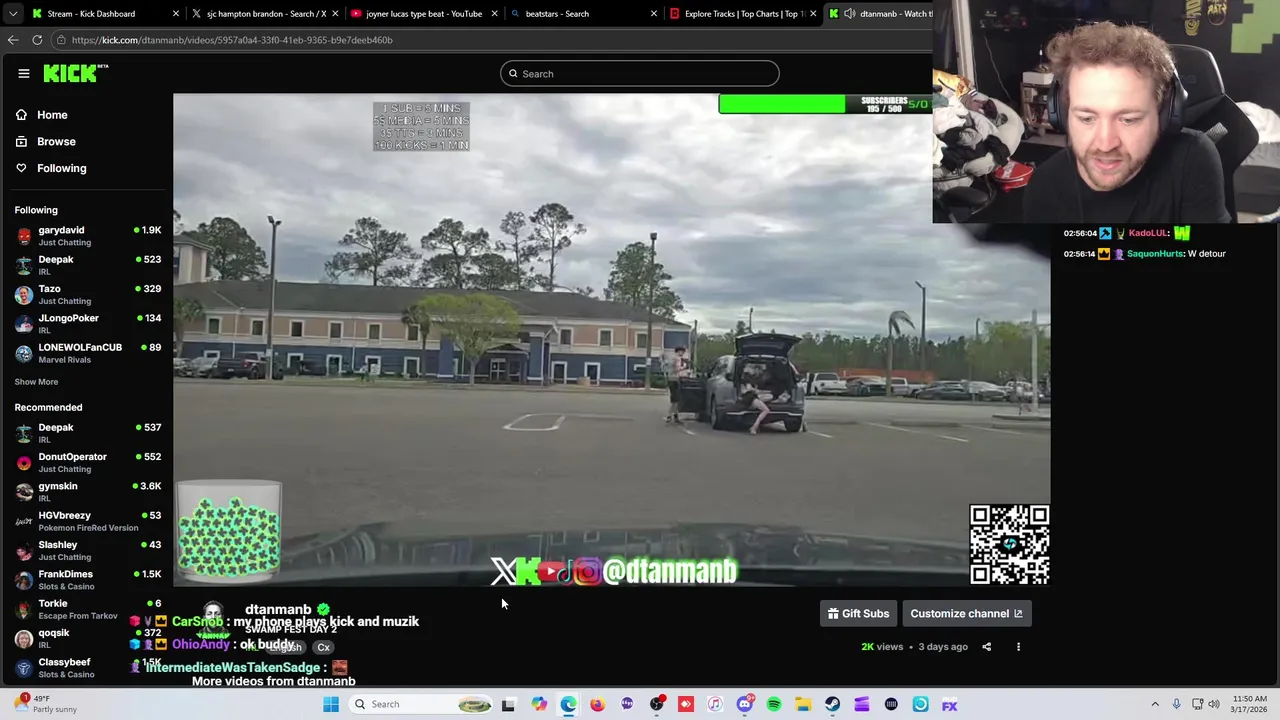Viewport: 1280px width, 720px height.
Task: Open FrankDimes recommended channel
Action: [x=88, y=580]
